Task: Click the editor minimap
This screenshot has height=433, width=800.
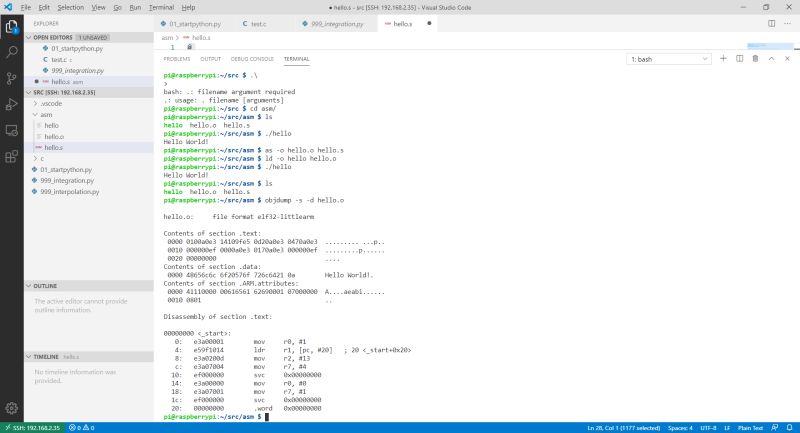Action: (770, 46)
